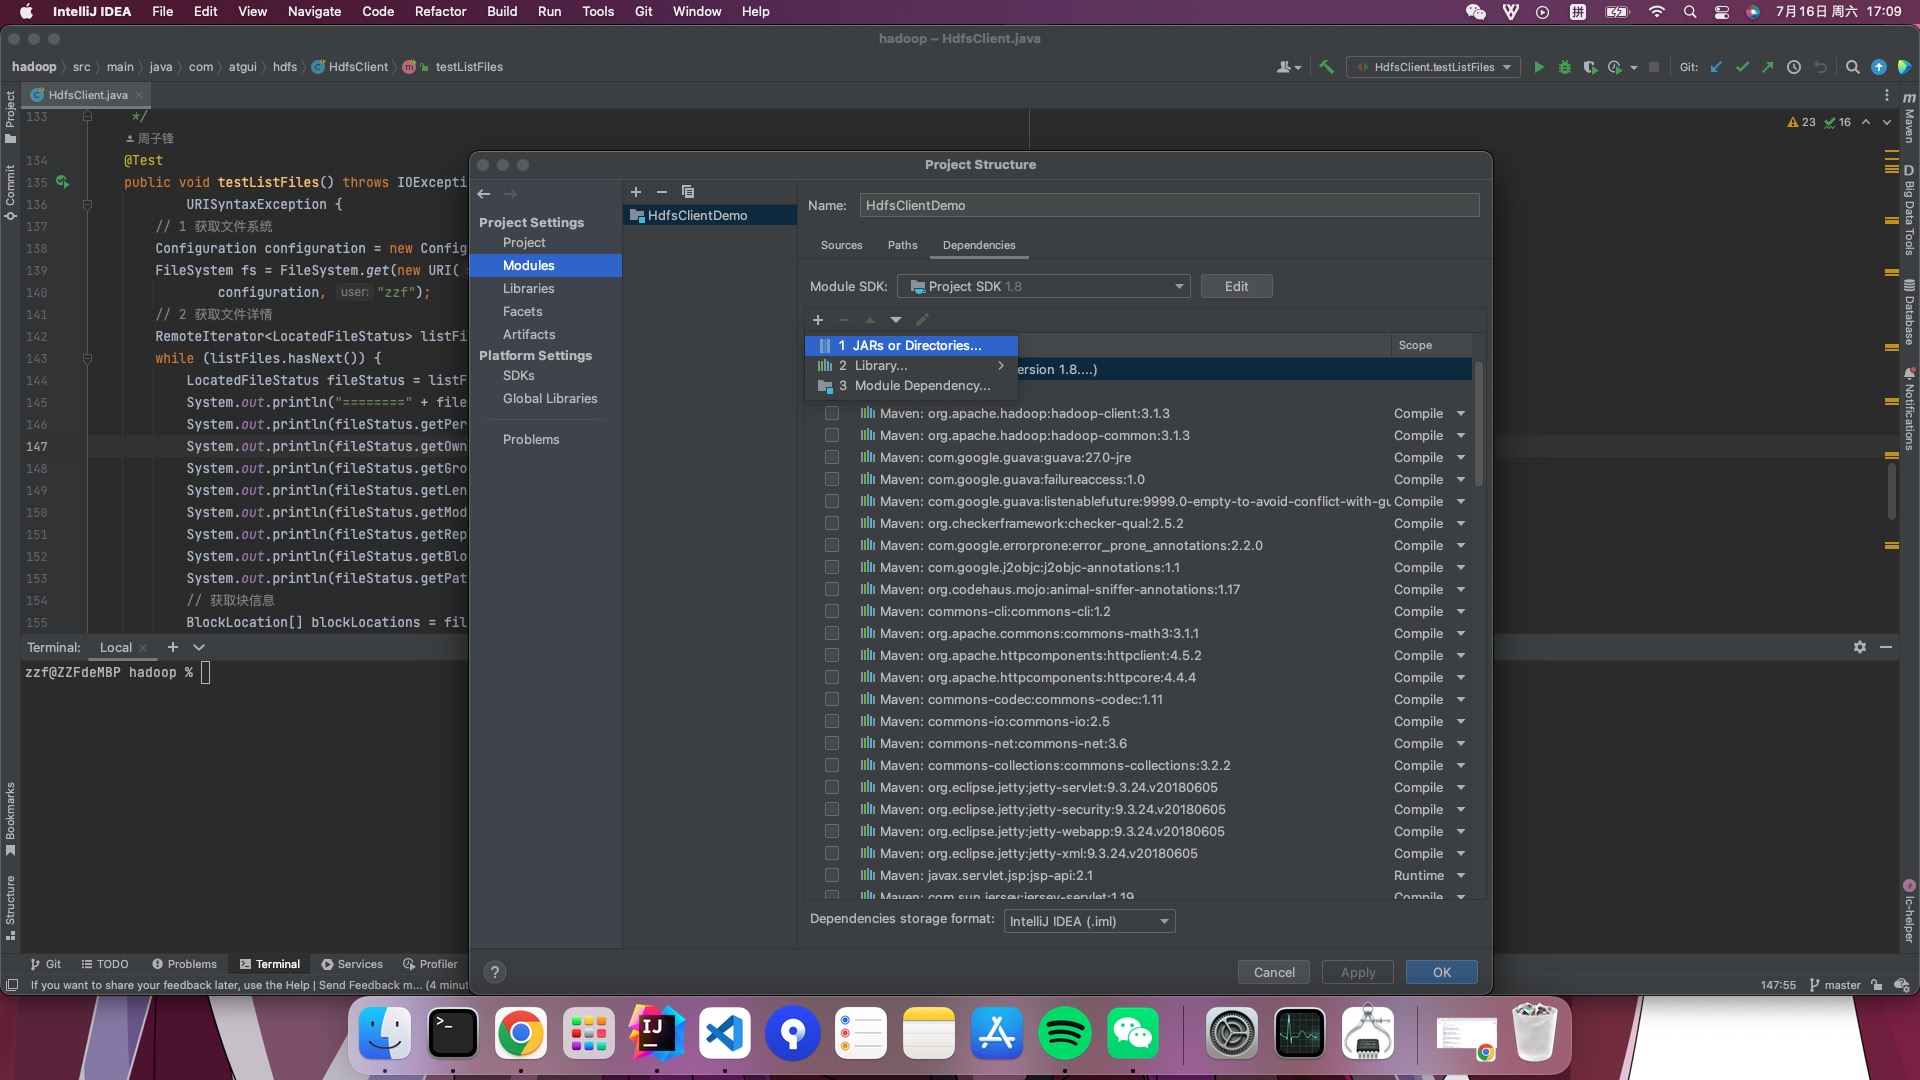The width and height of the screenshot is (1920, 1080).
Task: Open scope dropdown for hadoop-client:3.1.3
Action: coord(1461,413)
